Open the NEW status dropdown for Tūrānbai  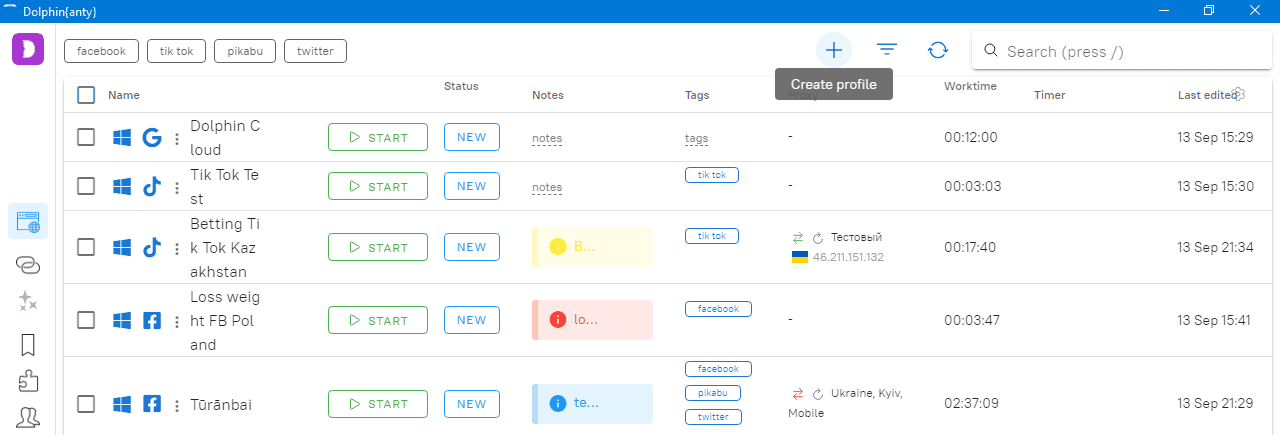[471, 404]
